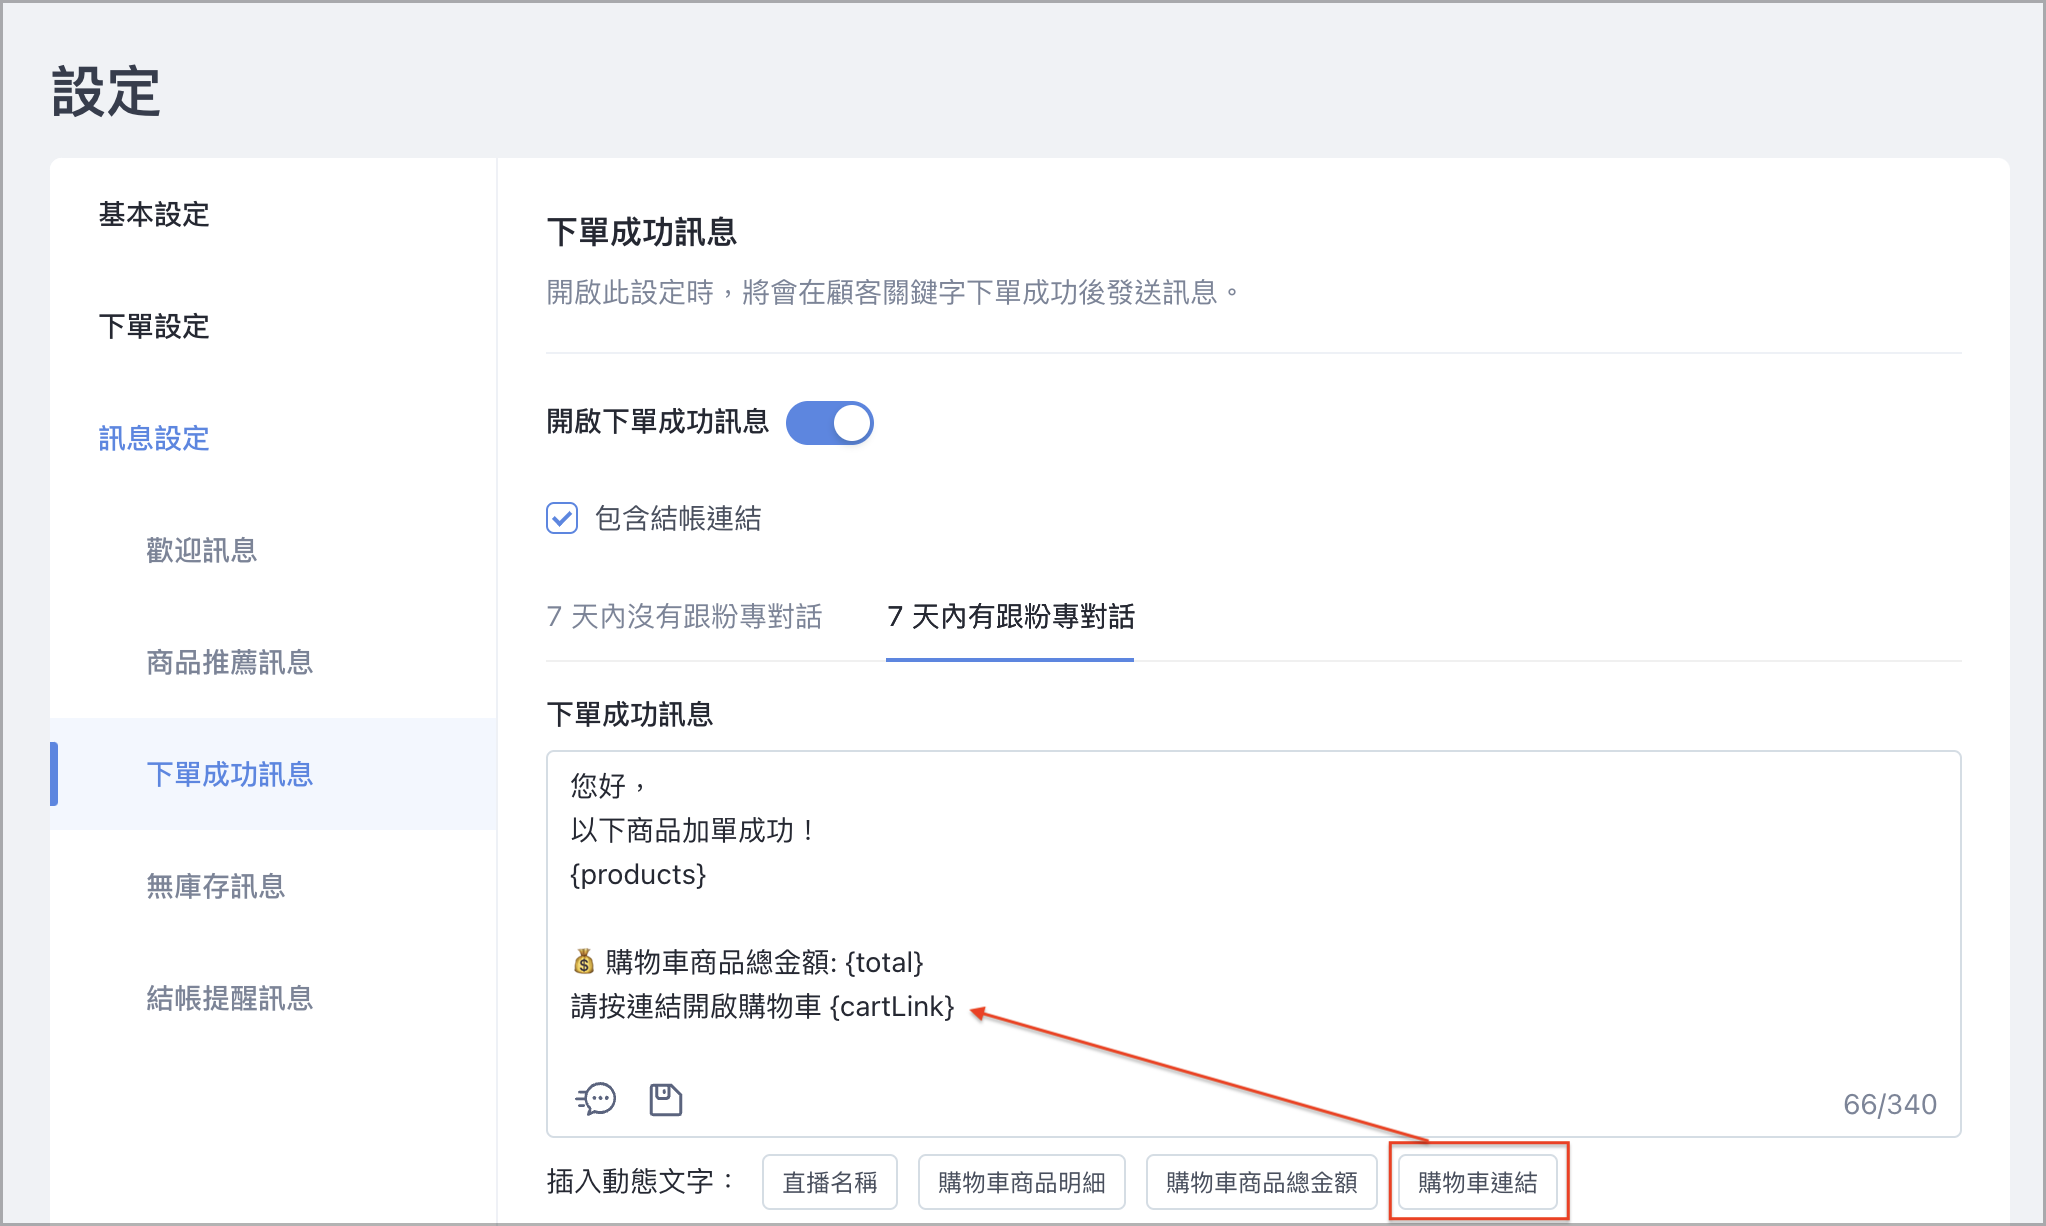2046x1226 pixels.
Task: Switch to 7 天內沒有跟粉專對話 tab
Action: pyautogui.click(x=684, y=616)
